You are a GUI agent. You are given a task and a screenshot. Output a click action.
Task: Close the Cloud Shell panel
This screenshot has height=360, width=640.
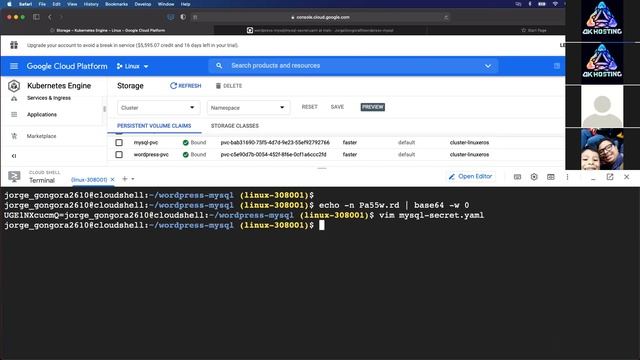[x=627, y=177]
